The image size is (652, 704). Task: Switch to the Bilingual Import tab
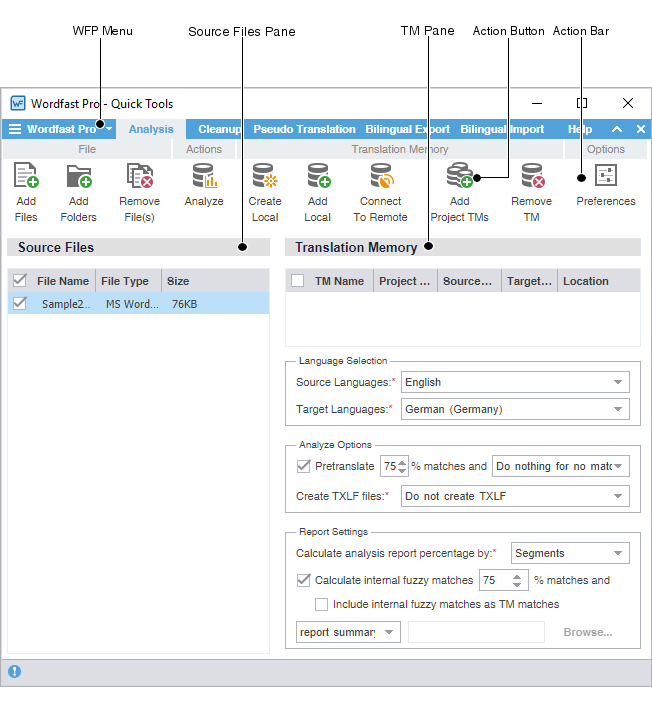click(502, 129)
